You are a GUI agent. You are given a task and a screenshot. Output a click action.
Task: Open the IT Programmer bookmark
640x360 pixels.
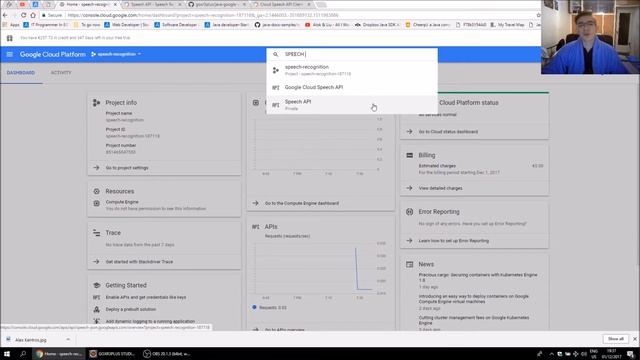coord(46,25)
